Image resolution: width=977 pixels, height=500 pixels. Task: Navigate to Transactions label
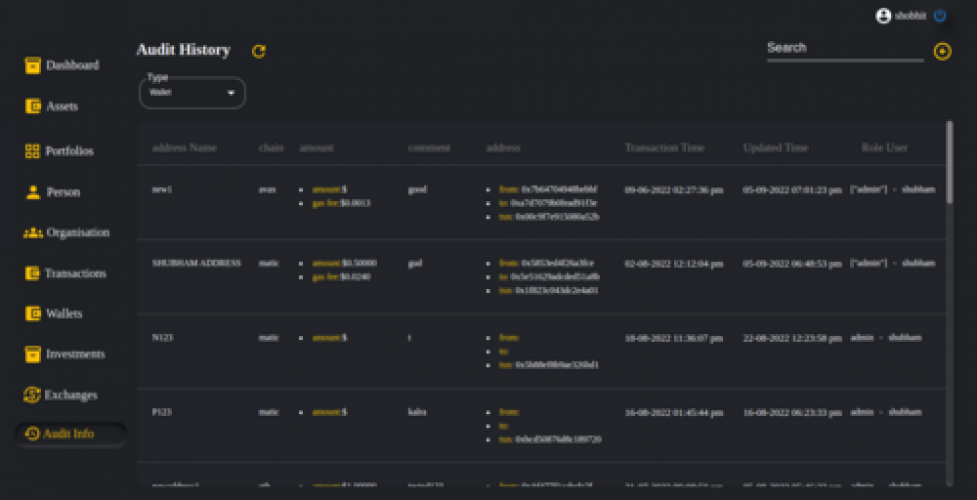tap(75, 273)
